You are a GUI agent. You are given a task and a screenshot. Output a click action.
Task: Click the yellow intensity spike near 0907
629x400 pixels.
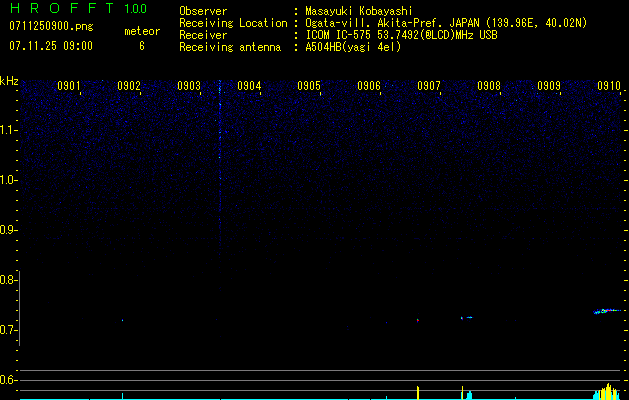pyautogui.click(x=418, y=392)
